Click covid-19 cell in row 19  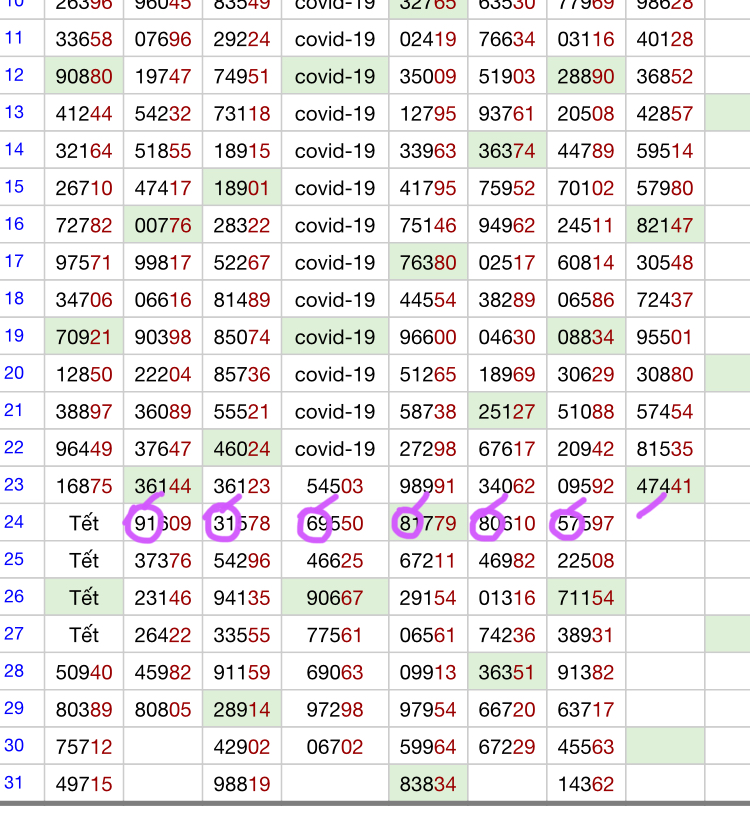[335, 337]
